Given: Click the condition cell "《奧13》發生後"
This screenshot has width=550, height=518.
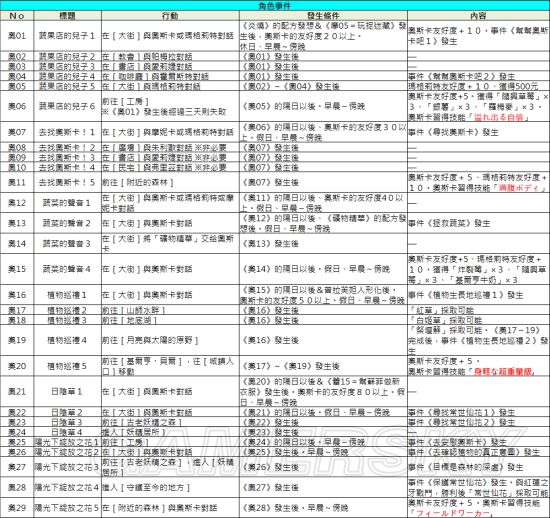Looking at the screenshot, I should [x=323, y=243].
